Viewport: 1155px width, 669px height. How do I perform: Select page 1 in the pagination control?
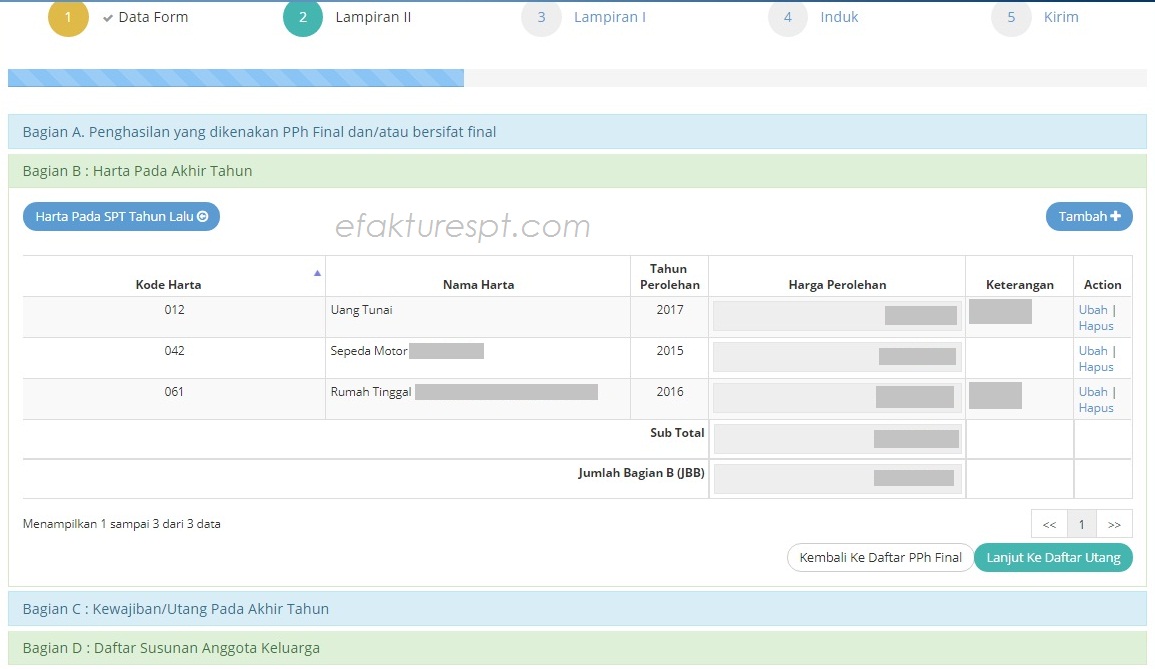(1081, 523)
